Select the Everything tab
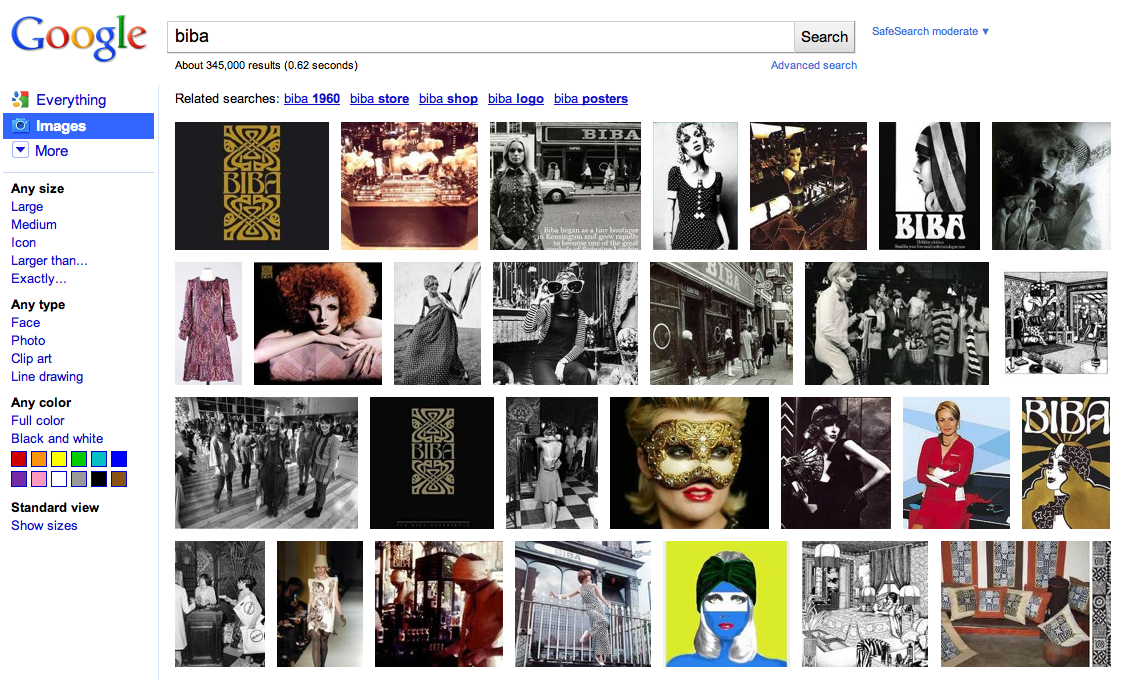The image size is (1127, 680). pyautogui.click(x=71, y=100)
